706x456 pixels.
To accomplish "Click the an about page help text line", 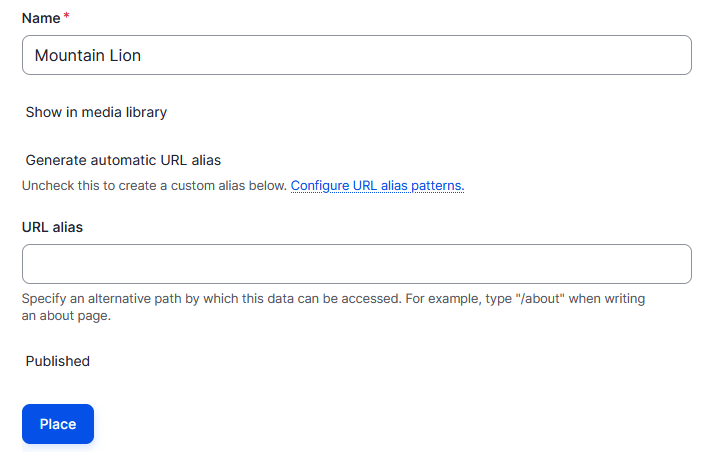I will 66,316.
